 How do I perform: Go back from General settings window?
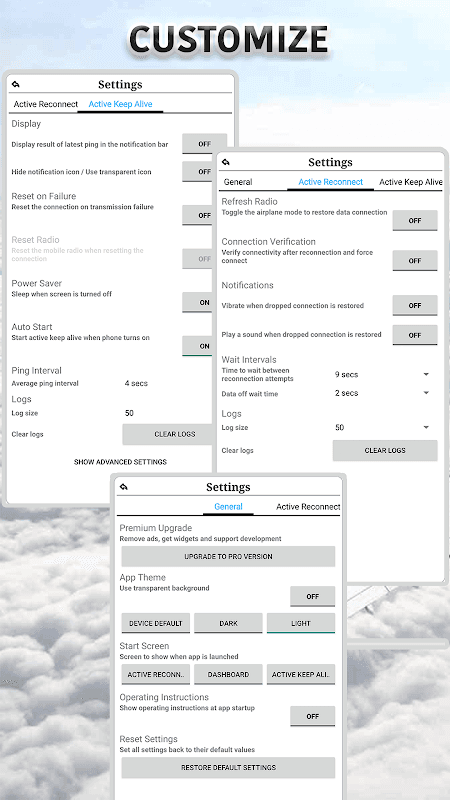(124, 487)
